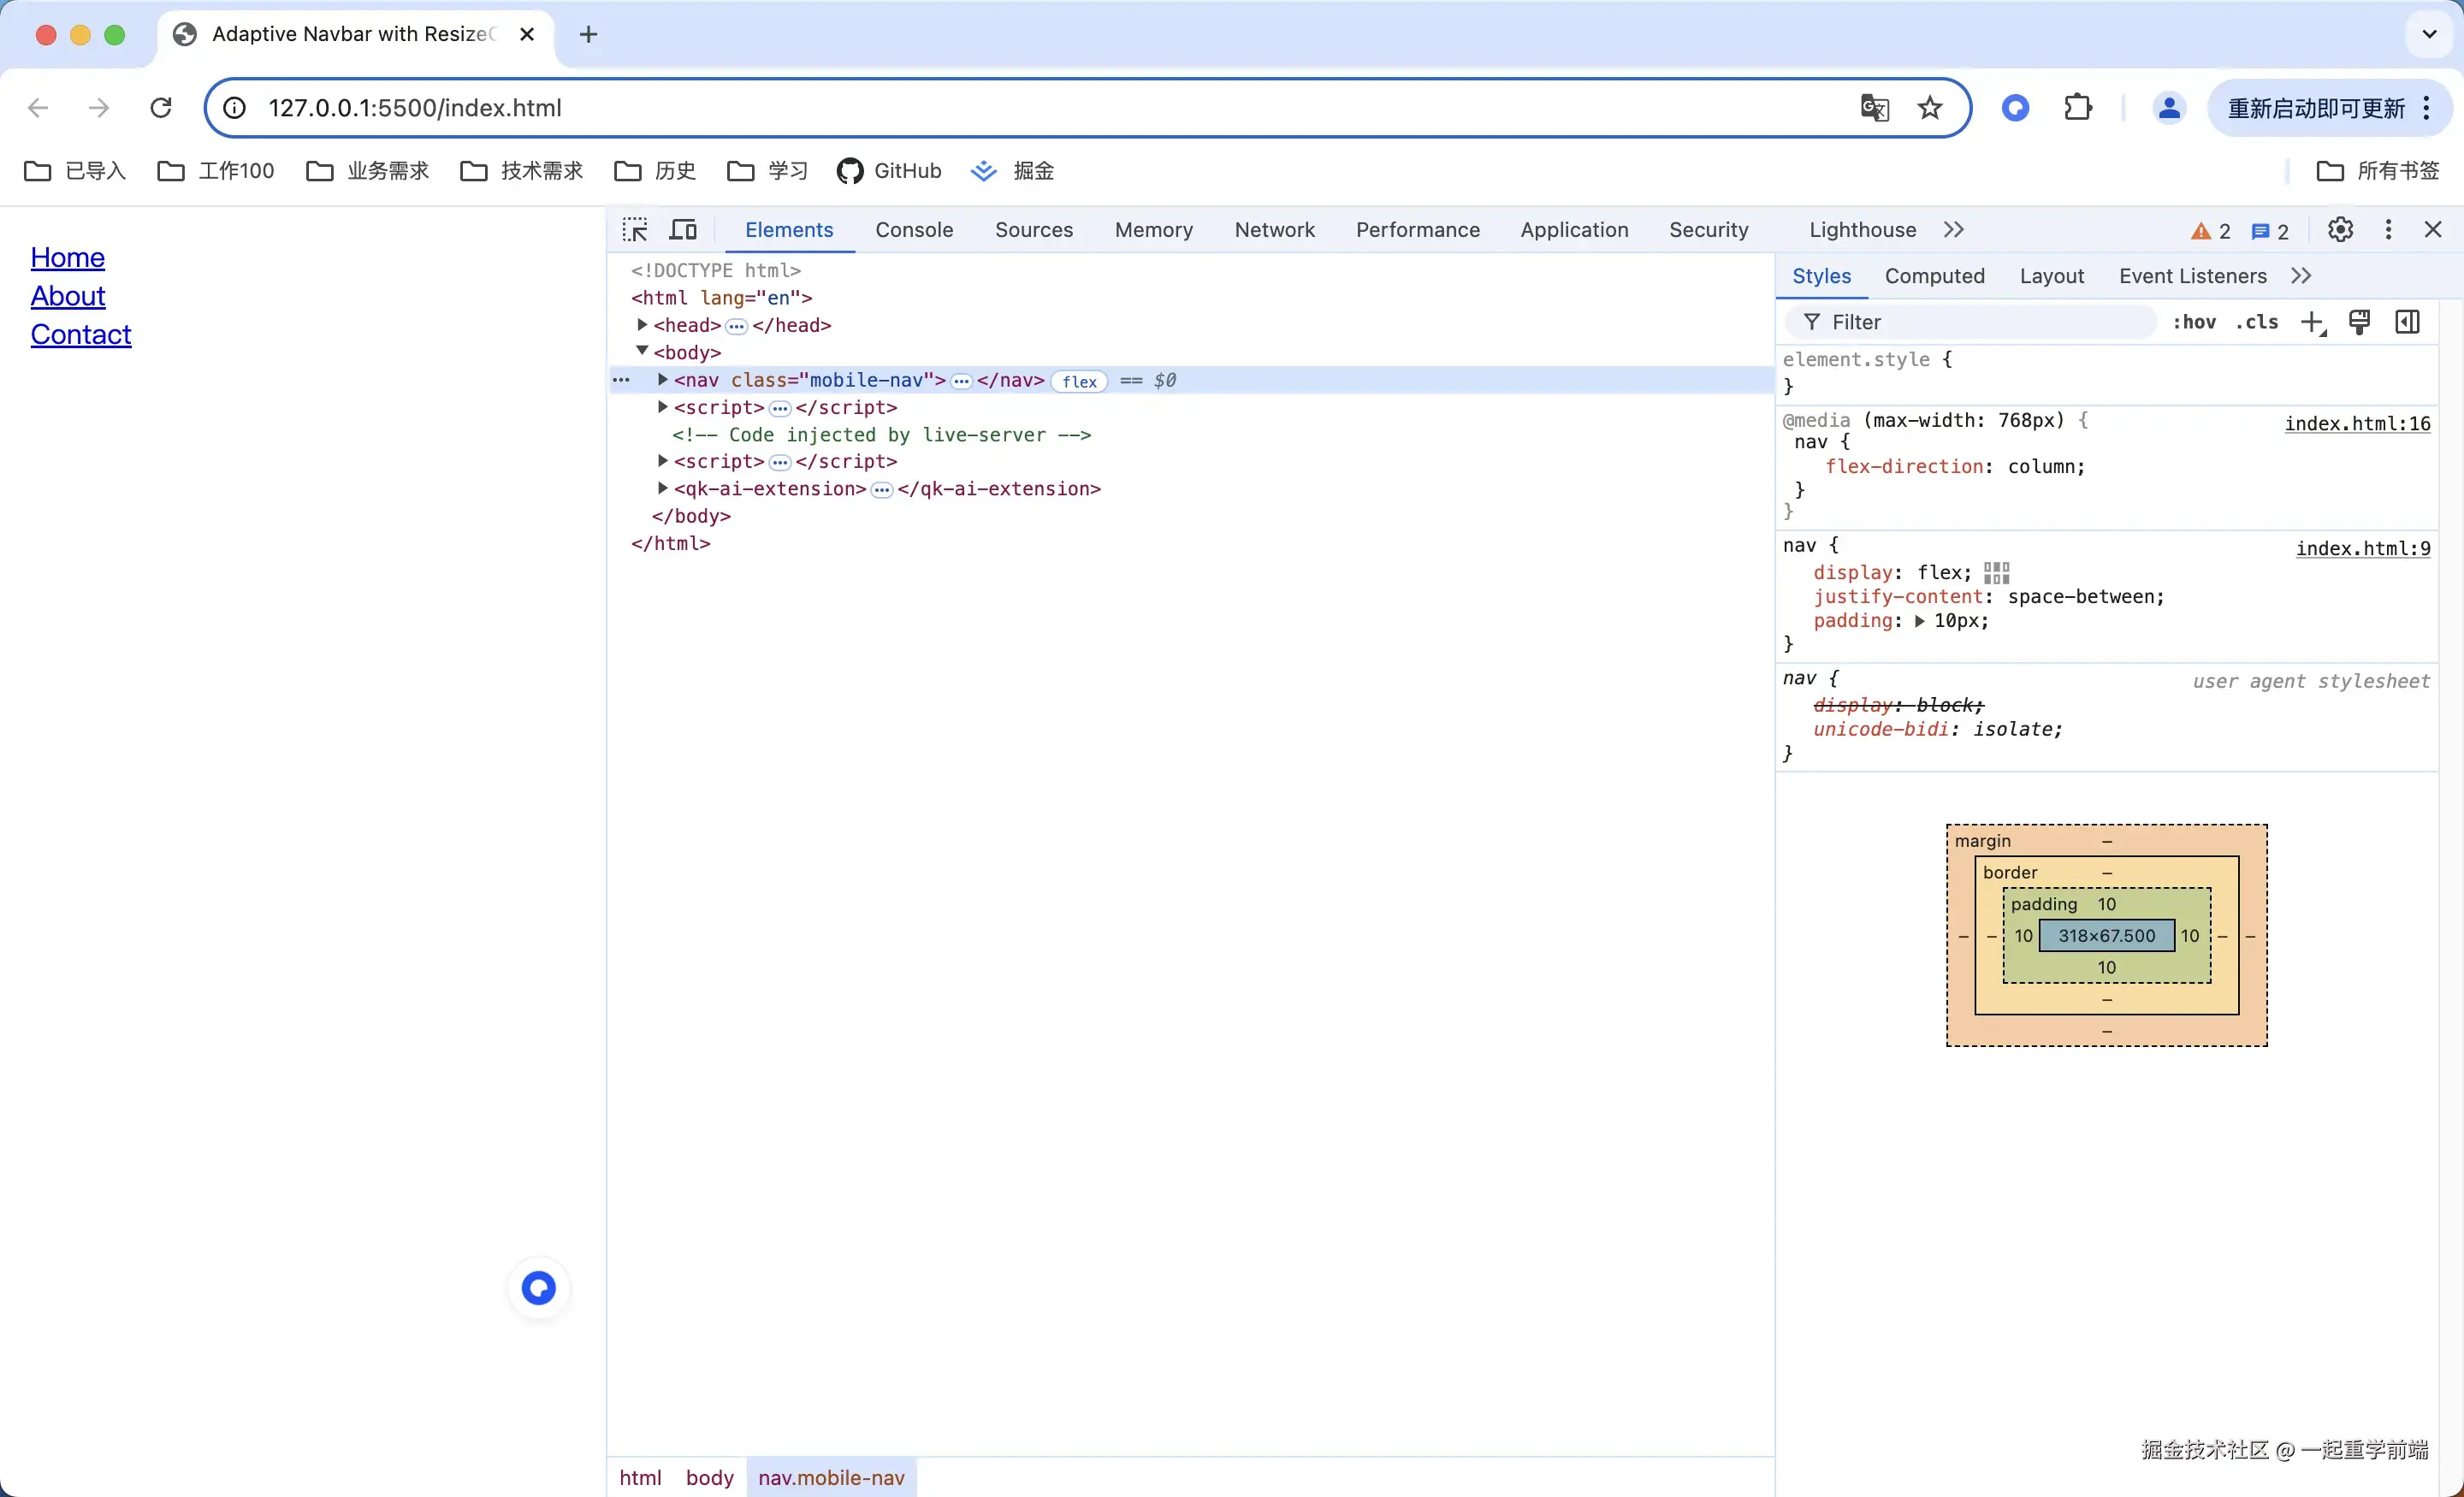Open the Google Translate icon in address bar
This screenshot has height=1497, width=2464.
click(1874, 108)
